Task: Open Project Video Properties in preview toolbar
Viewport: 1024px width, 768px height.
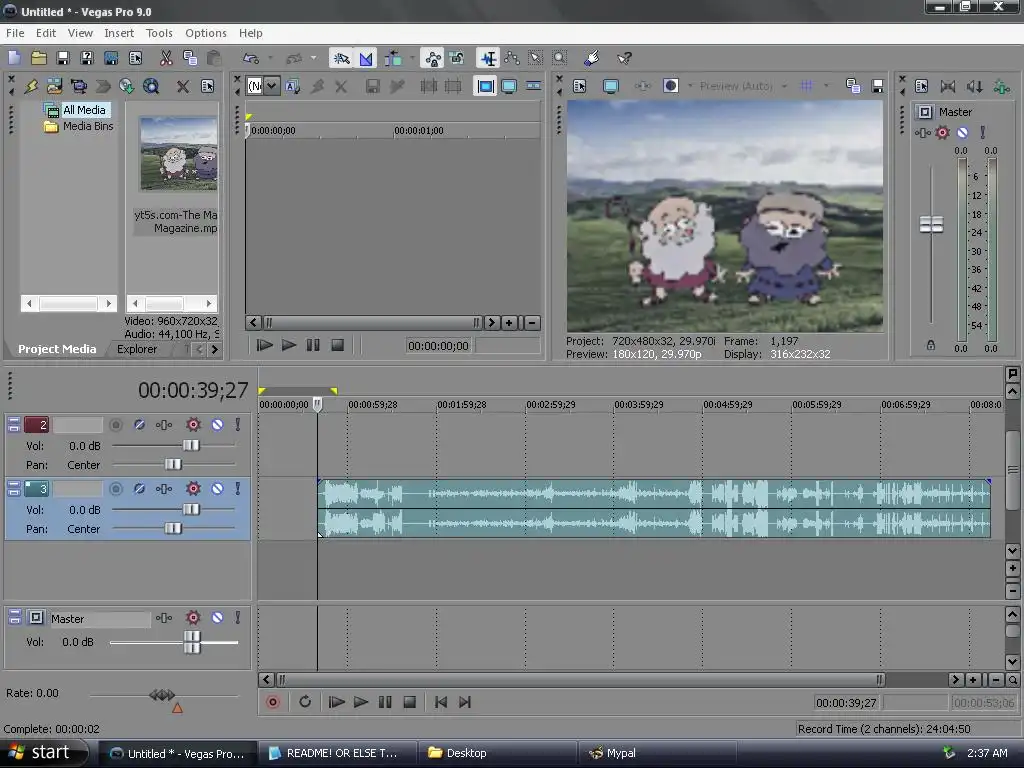Action: coord(579,86)
